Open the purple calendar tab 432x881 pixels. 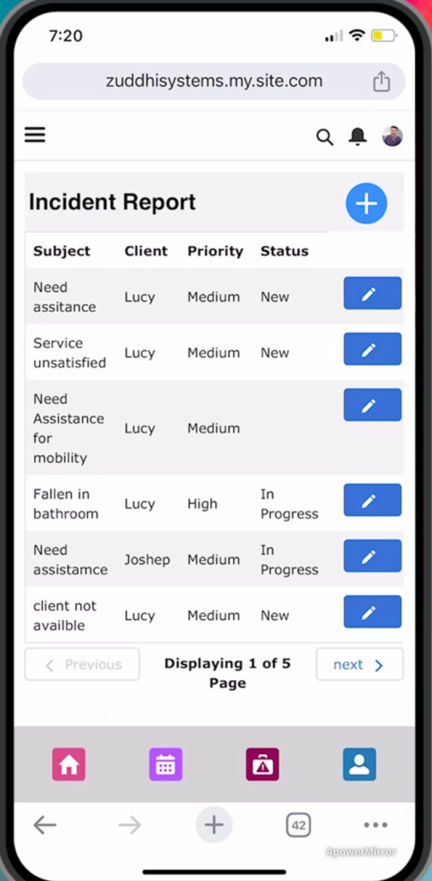166,765
